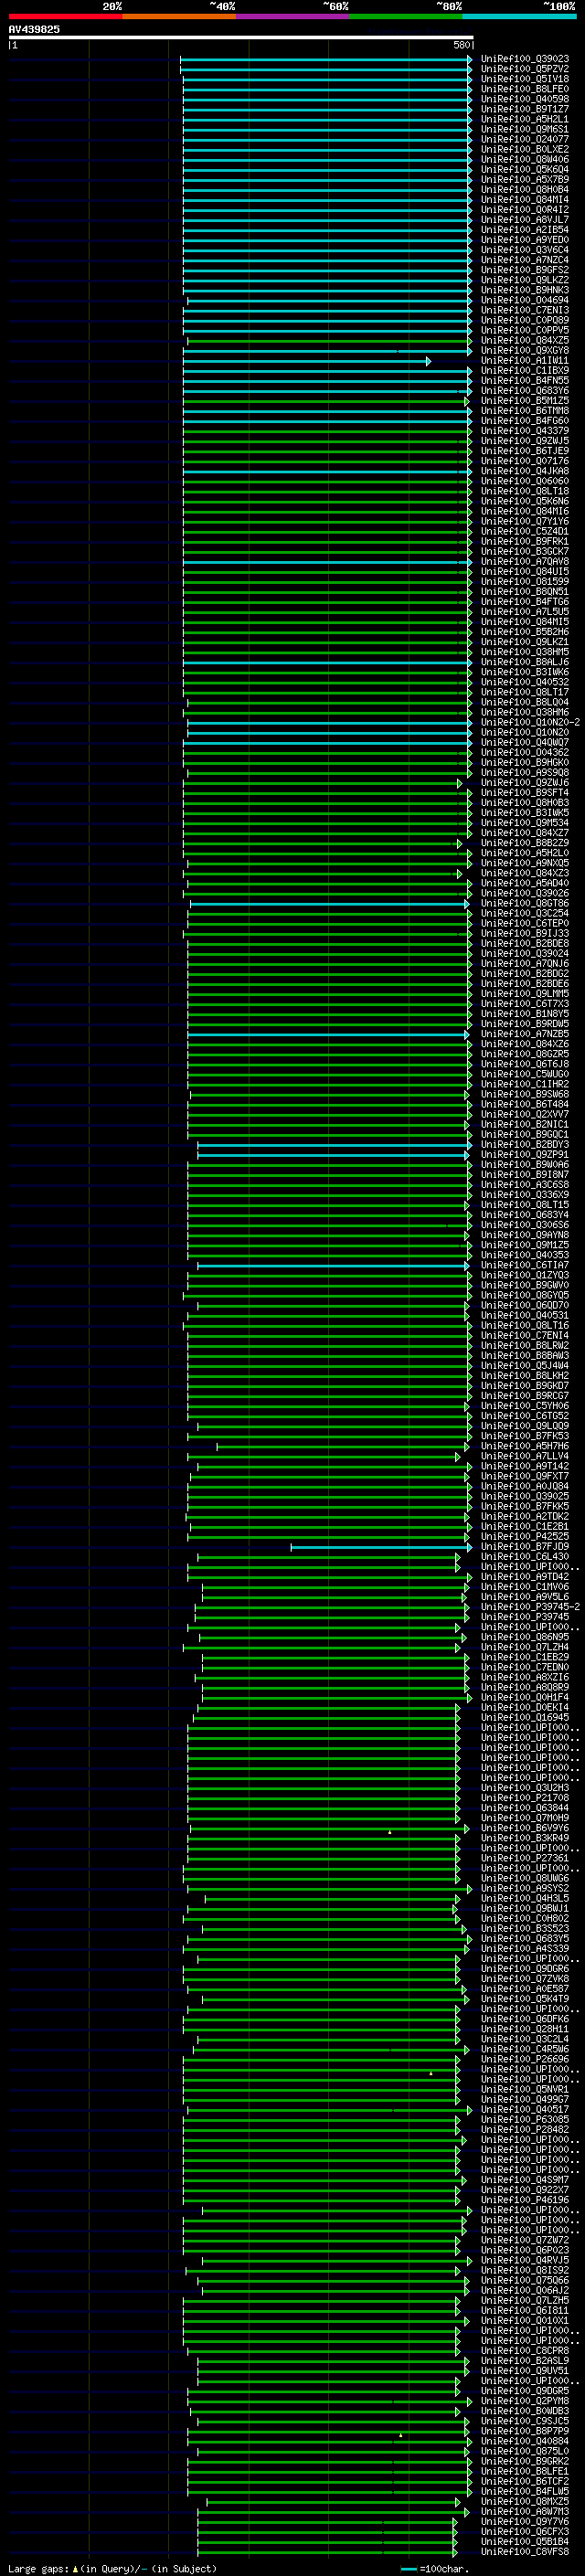Click hit label UniRef100_Q922X7
Image resolution: width=585 pixels, height=2576 pixels.
tap(525, 2190)
